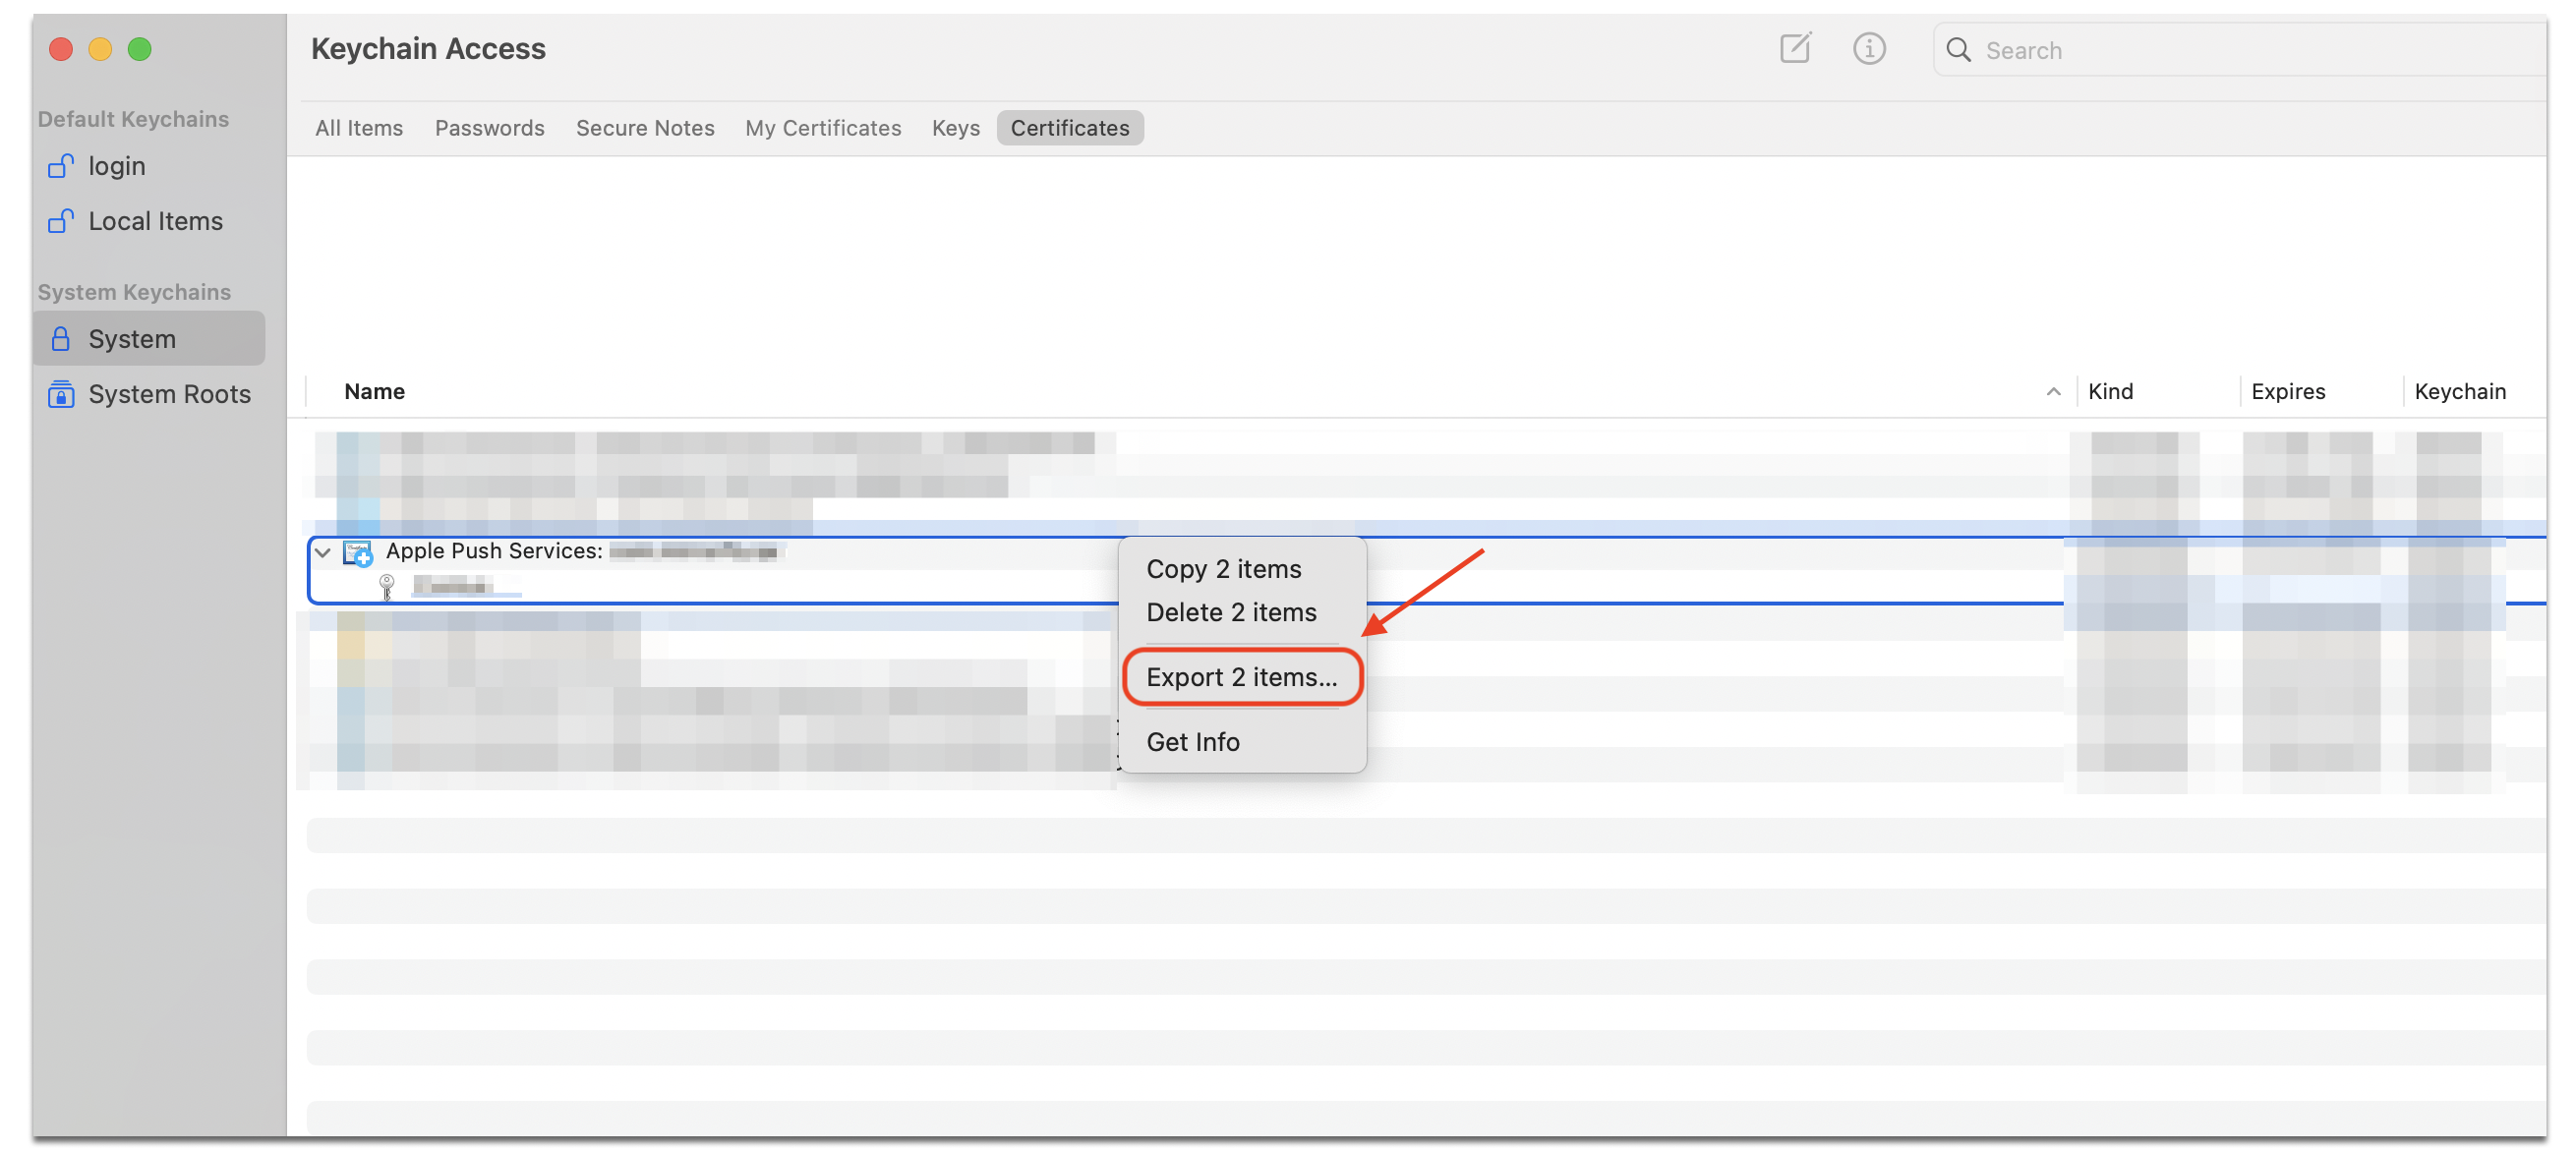
Task: Choose Export 2 items from context menu
Action: 1241,677
